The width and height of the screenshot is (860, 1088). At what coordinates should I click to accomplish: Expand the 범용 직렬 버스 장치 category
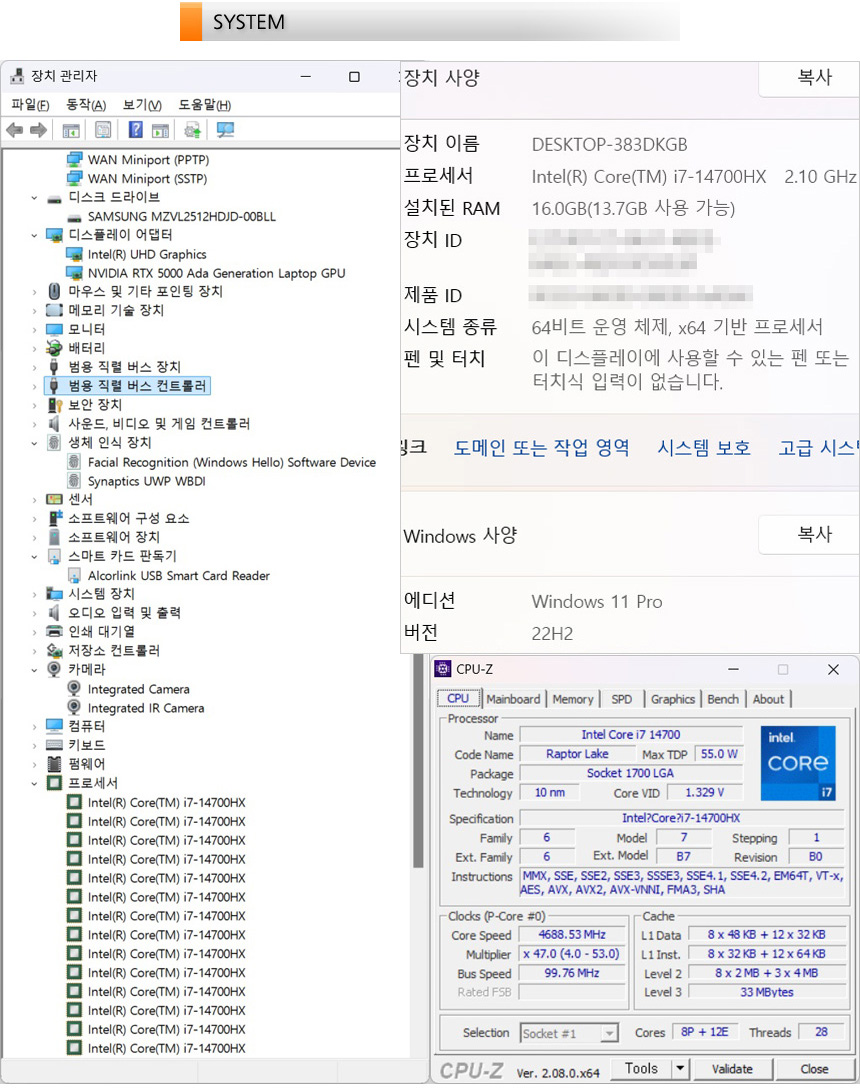[34, 367]
